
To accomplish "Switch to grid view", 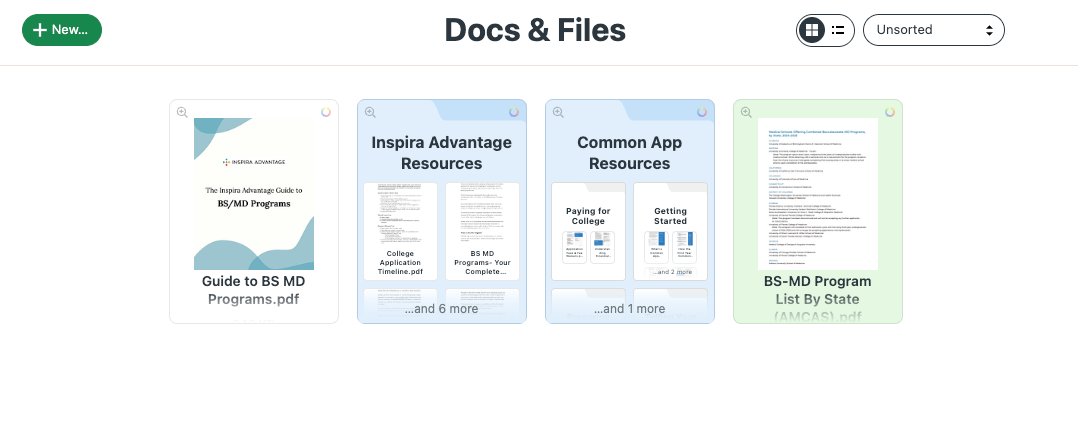I will pos(812,30).
